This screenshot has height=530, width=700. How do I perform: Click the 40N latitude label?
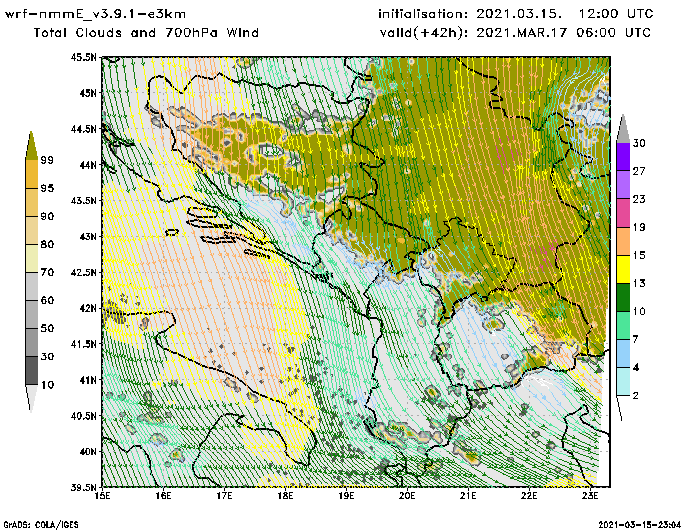[x=88, y=451]
